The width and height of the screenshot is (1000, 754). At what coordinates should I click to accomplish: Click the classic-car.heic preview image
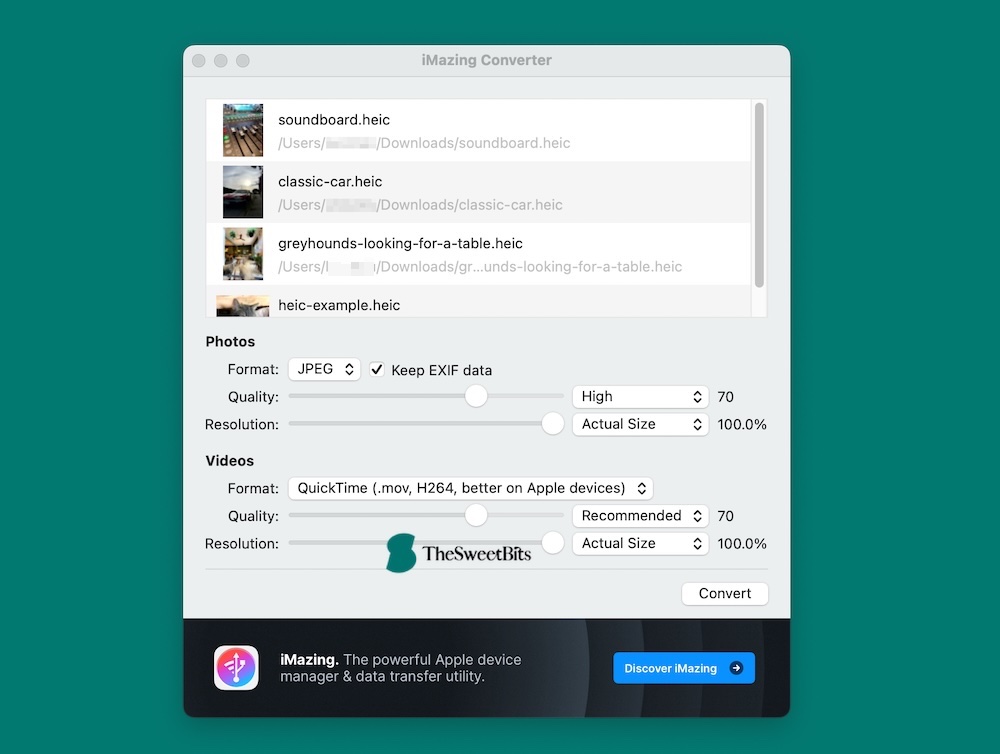[242, 192]
